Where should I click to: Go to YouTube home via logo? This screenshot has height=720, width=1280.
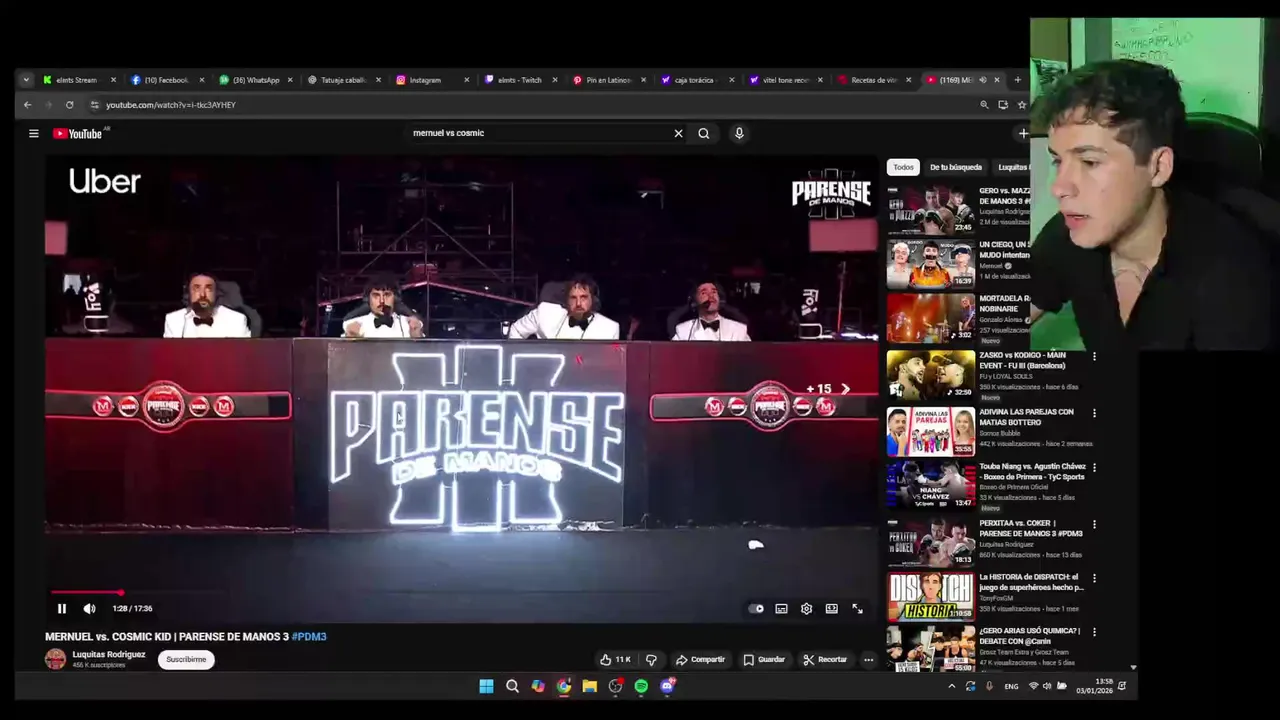[x=79, y=133]
